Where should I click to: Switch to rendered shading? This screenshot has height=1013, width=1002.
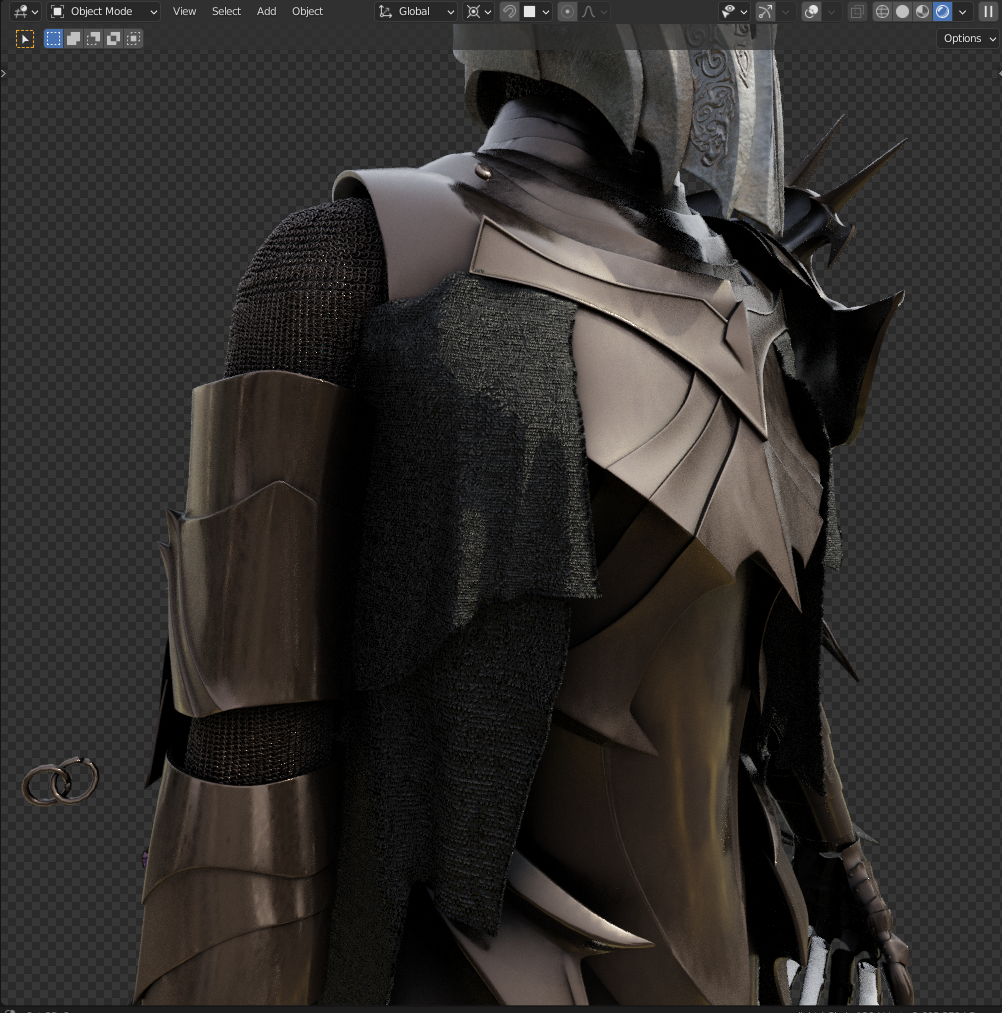[942, 12]
